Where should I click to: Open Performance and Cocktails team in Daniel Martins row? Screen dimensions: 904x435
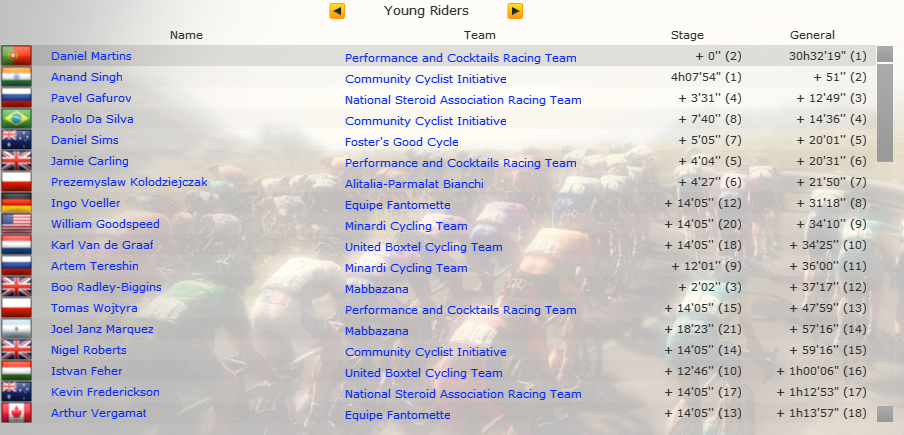[461, 58]
